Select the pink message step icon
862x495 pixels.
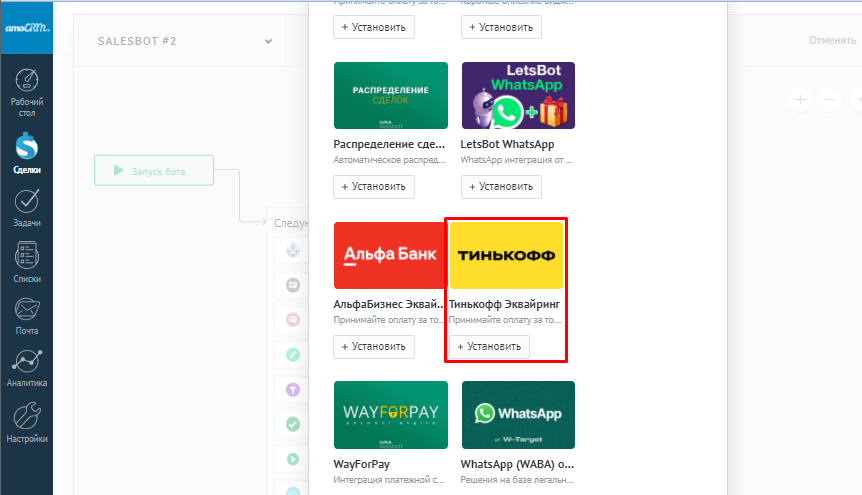click(293, 320)
